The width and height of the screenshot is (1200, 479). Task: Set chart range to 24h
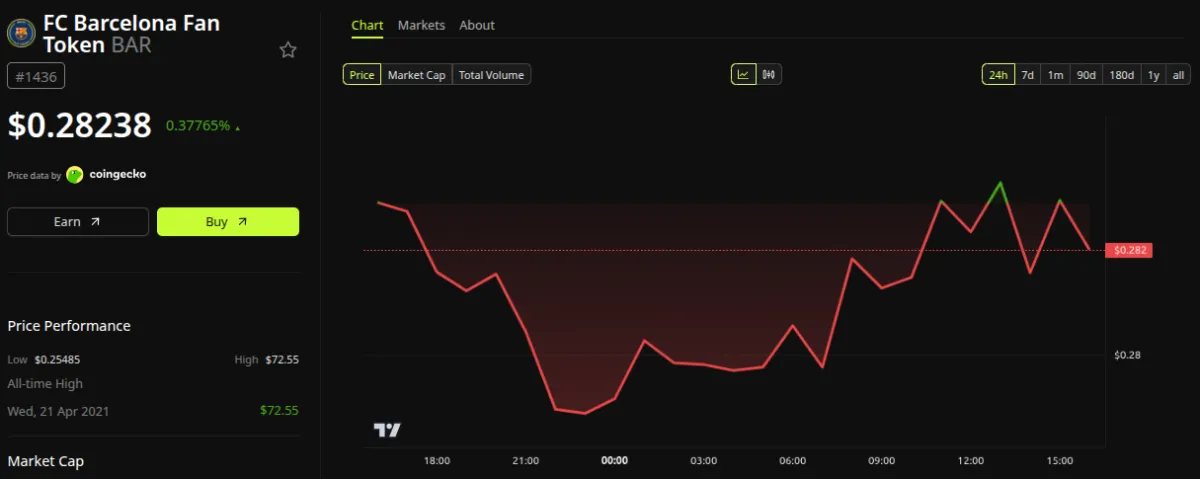998,75
